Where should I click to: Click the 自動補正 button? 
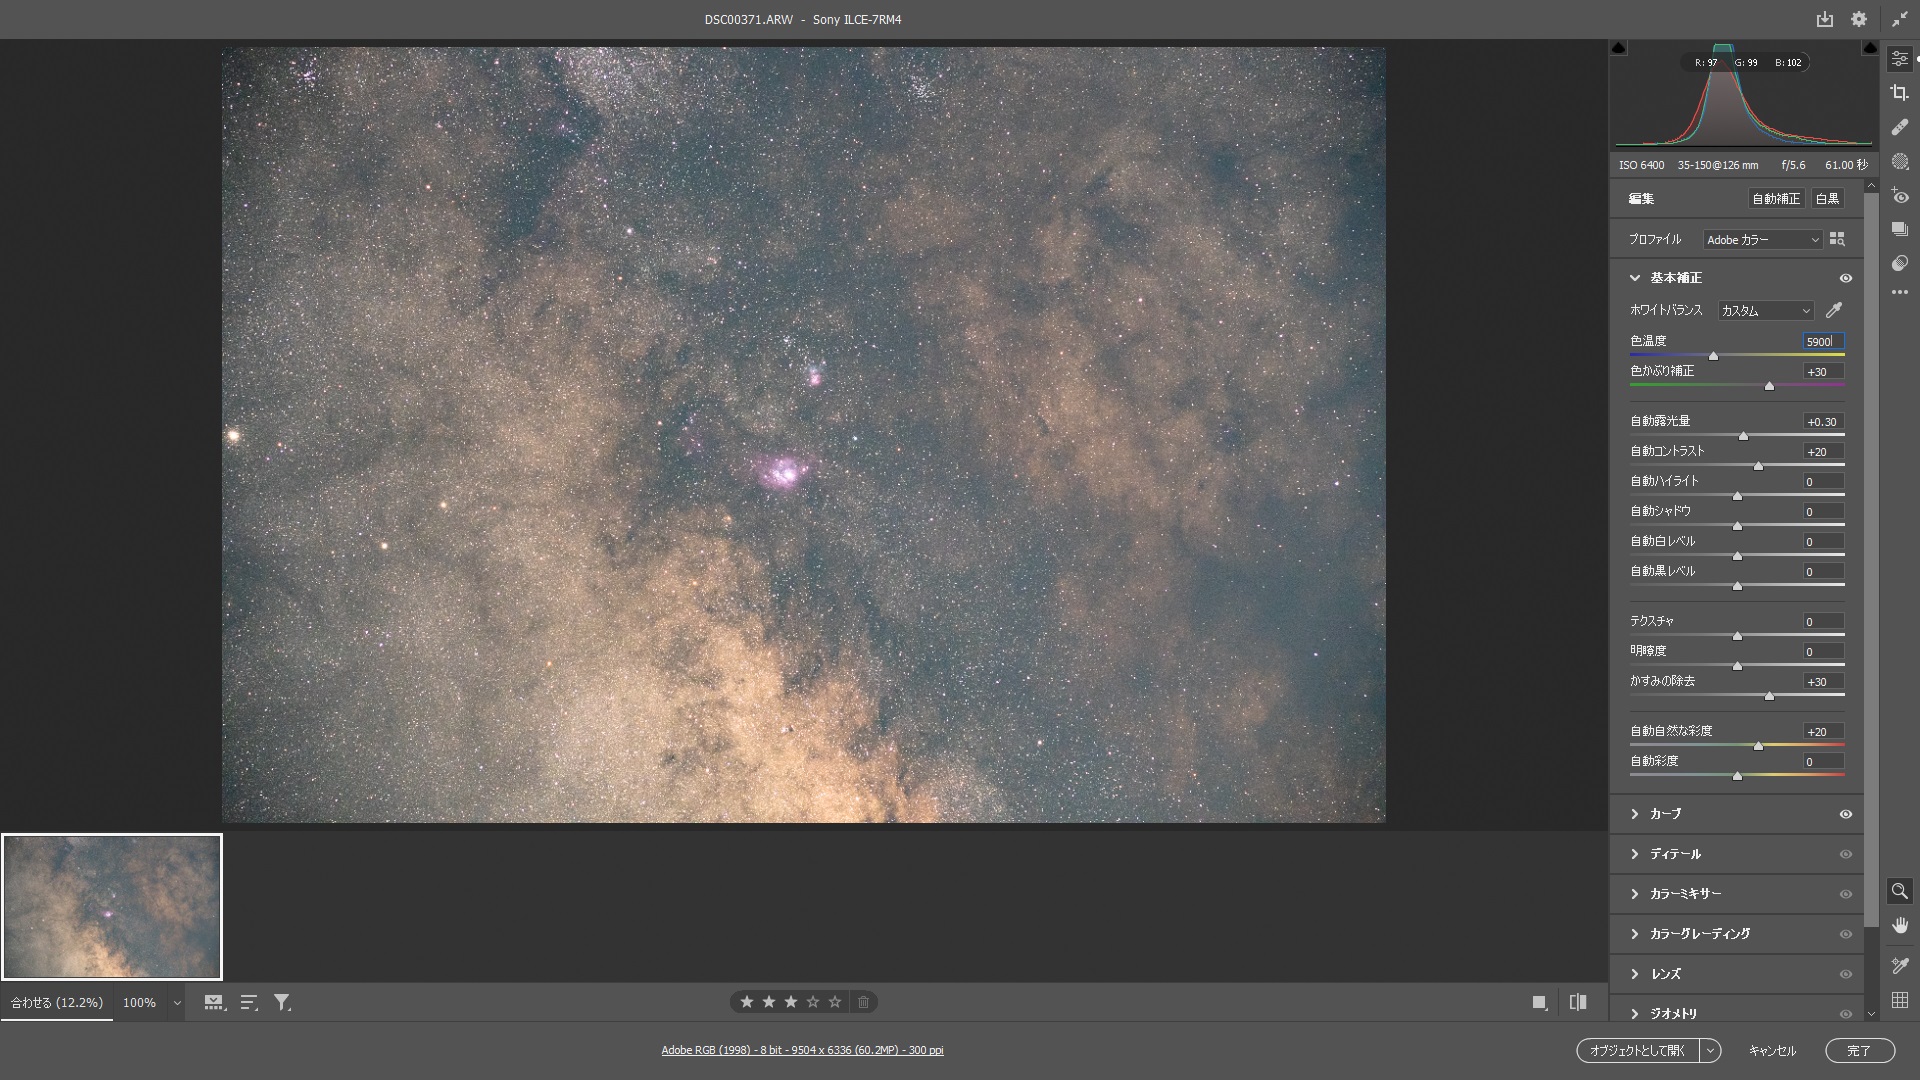click(x=1775, y=199)
